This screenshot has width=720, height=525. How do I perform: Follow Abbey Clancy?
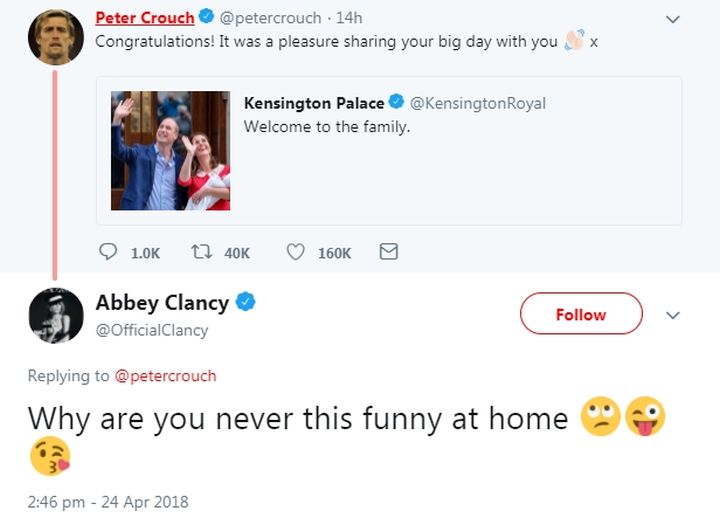[x=581, y=314]
